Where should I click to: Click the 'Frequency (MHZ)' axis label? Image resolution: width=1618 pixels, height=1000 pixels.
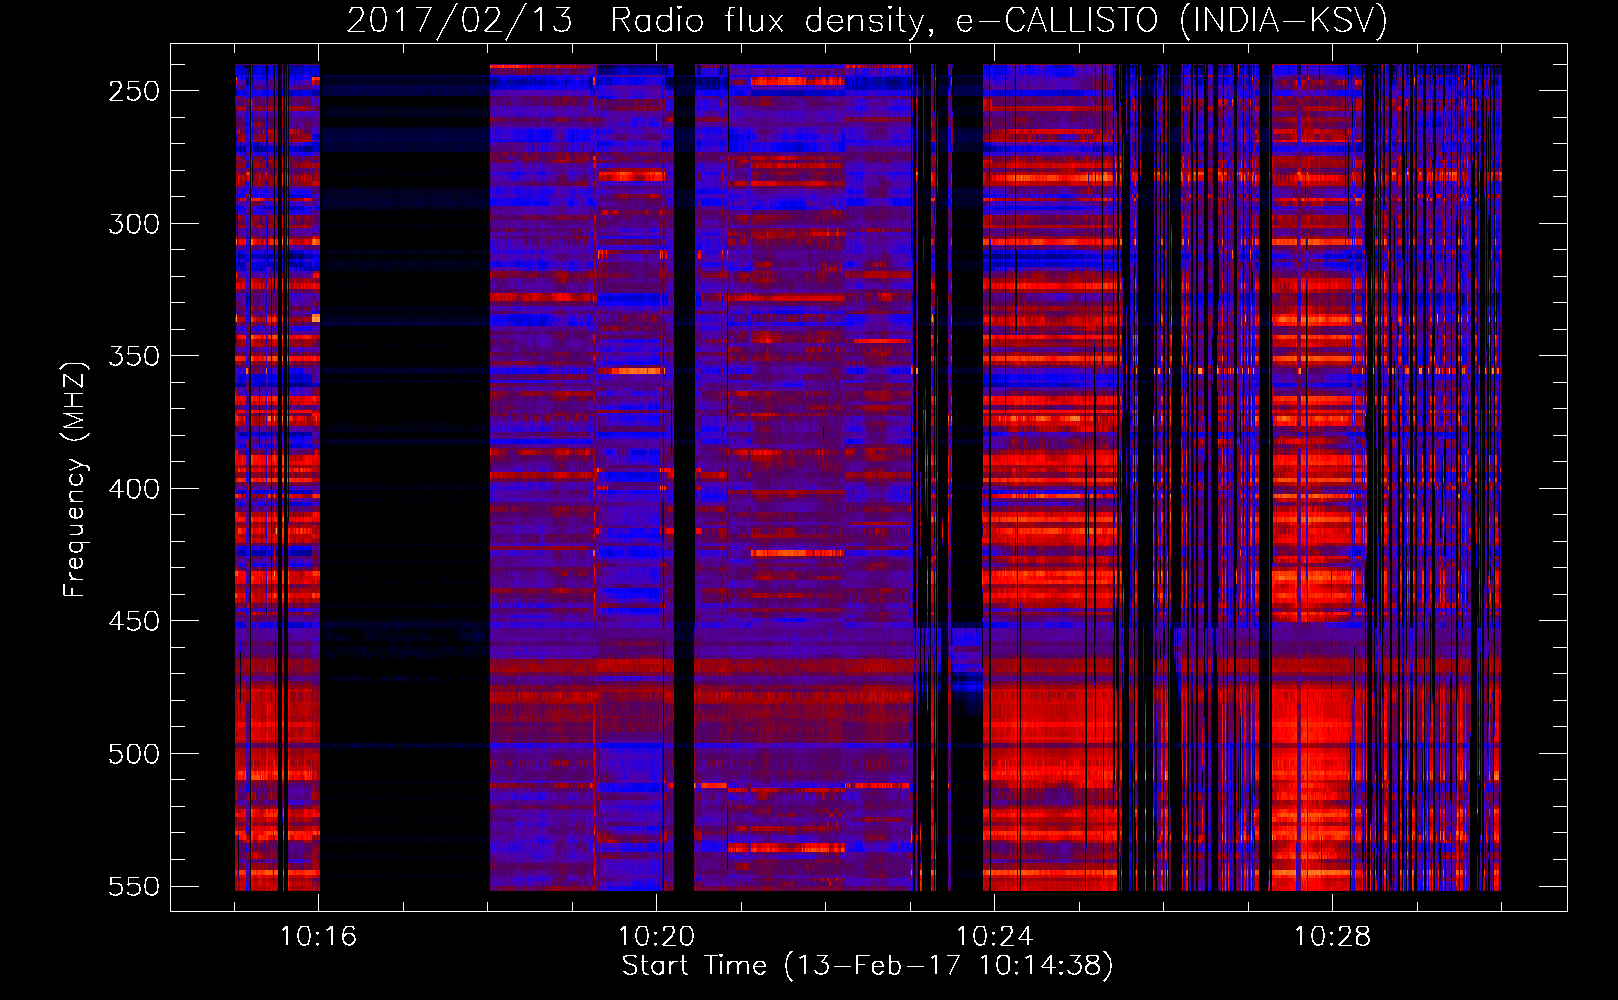(75, 480)
